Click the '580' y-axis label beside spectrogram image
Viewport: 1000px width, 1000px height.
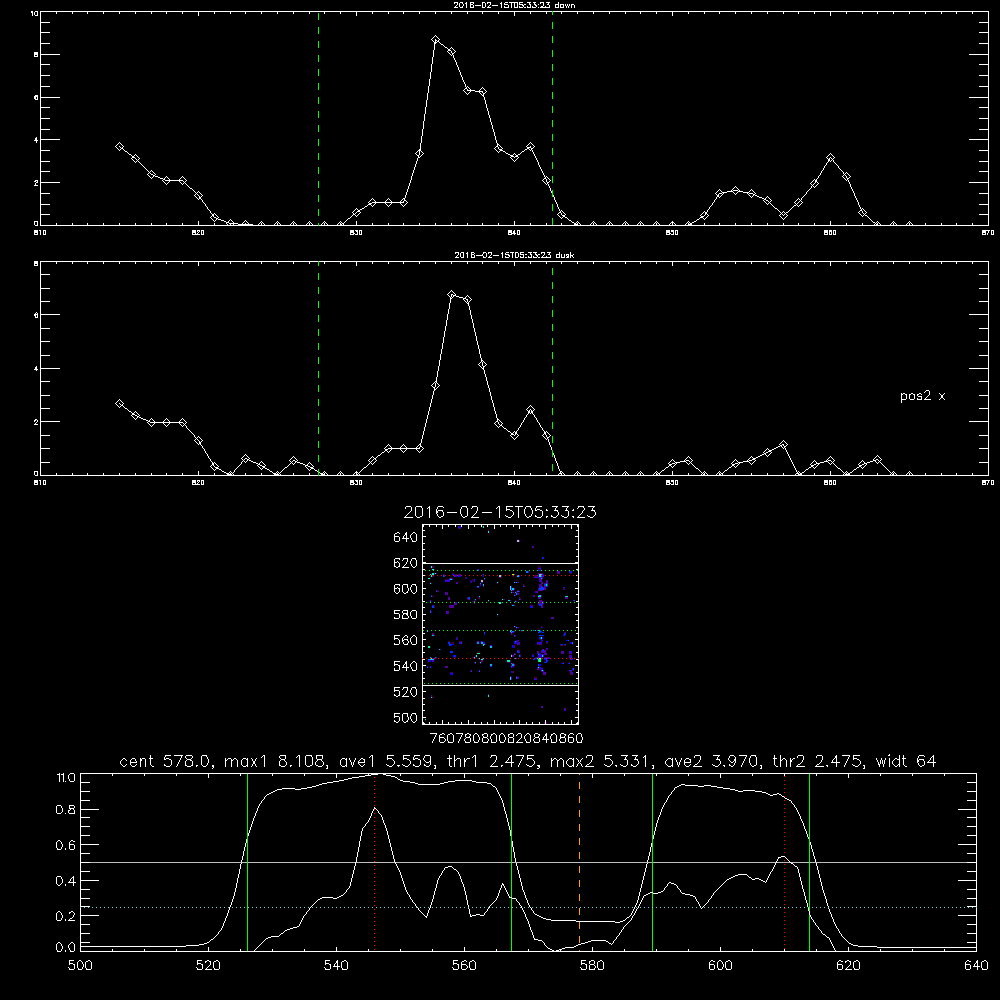point(406,615)
